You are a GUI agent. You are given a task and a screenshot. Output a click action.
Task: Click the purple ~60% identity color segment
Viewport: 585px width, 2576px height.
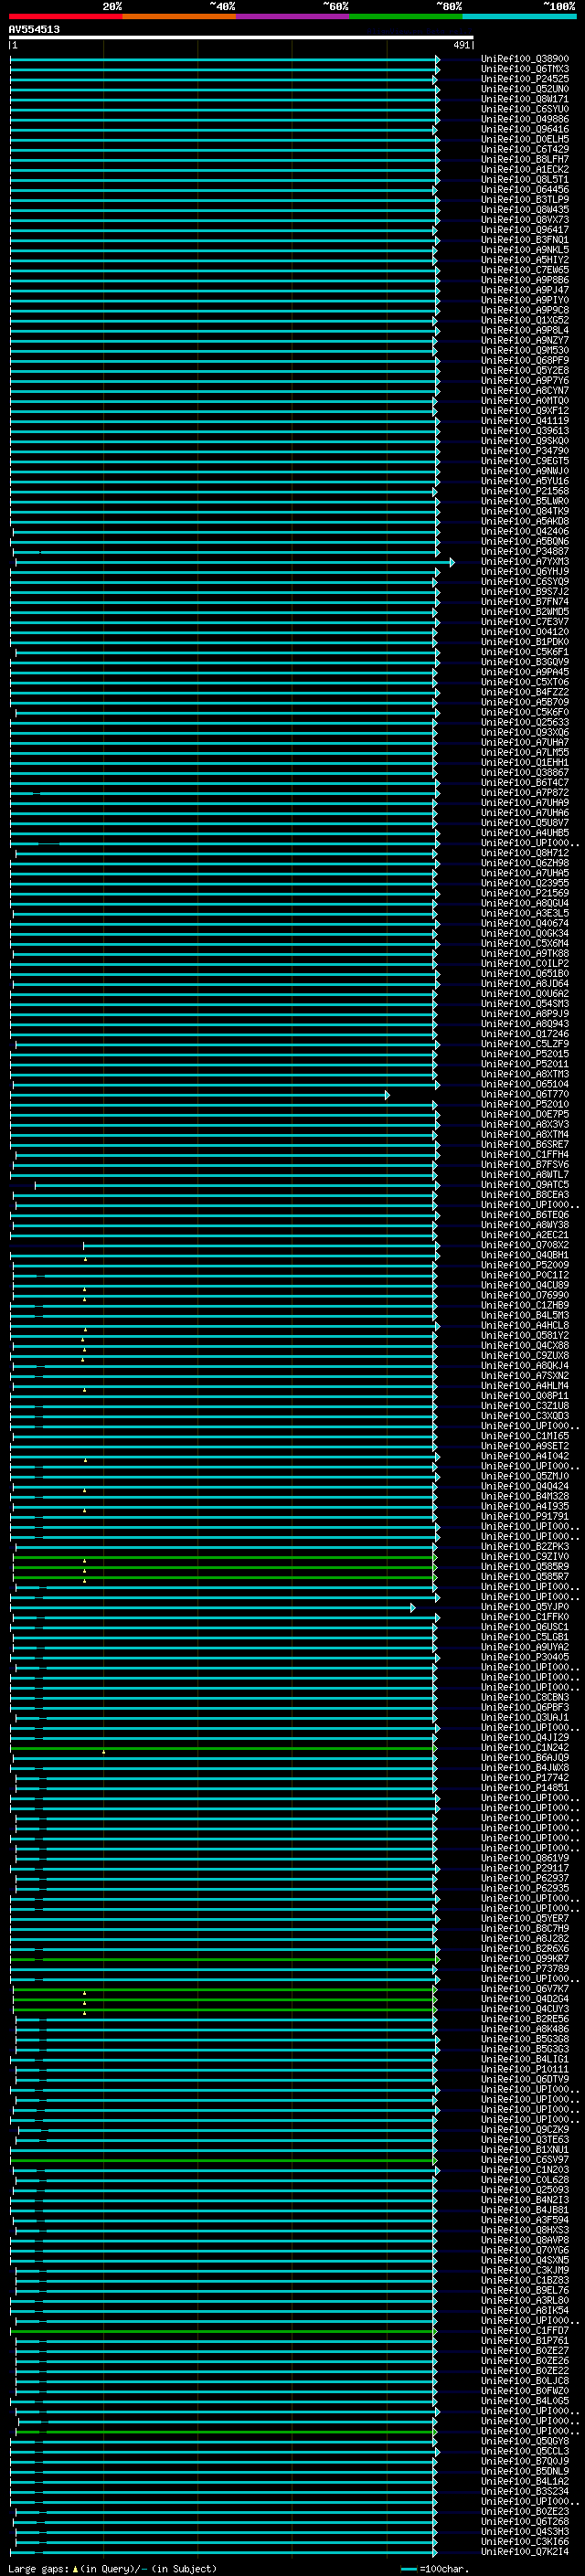click(x=292, y=16)
